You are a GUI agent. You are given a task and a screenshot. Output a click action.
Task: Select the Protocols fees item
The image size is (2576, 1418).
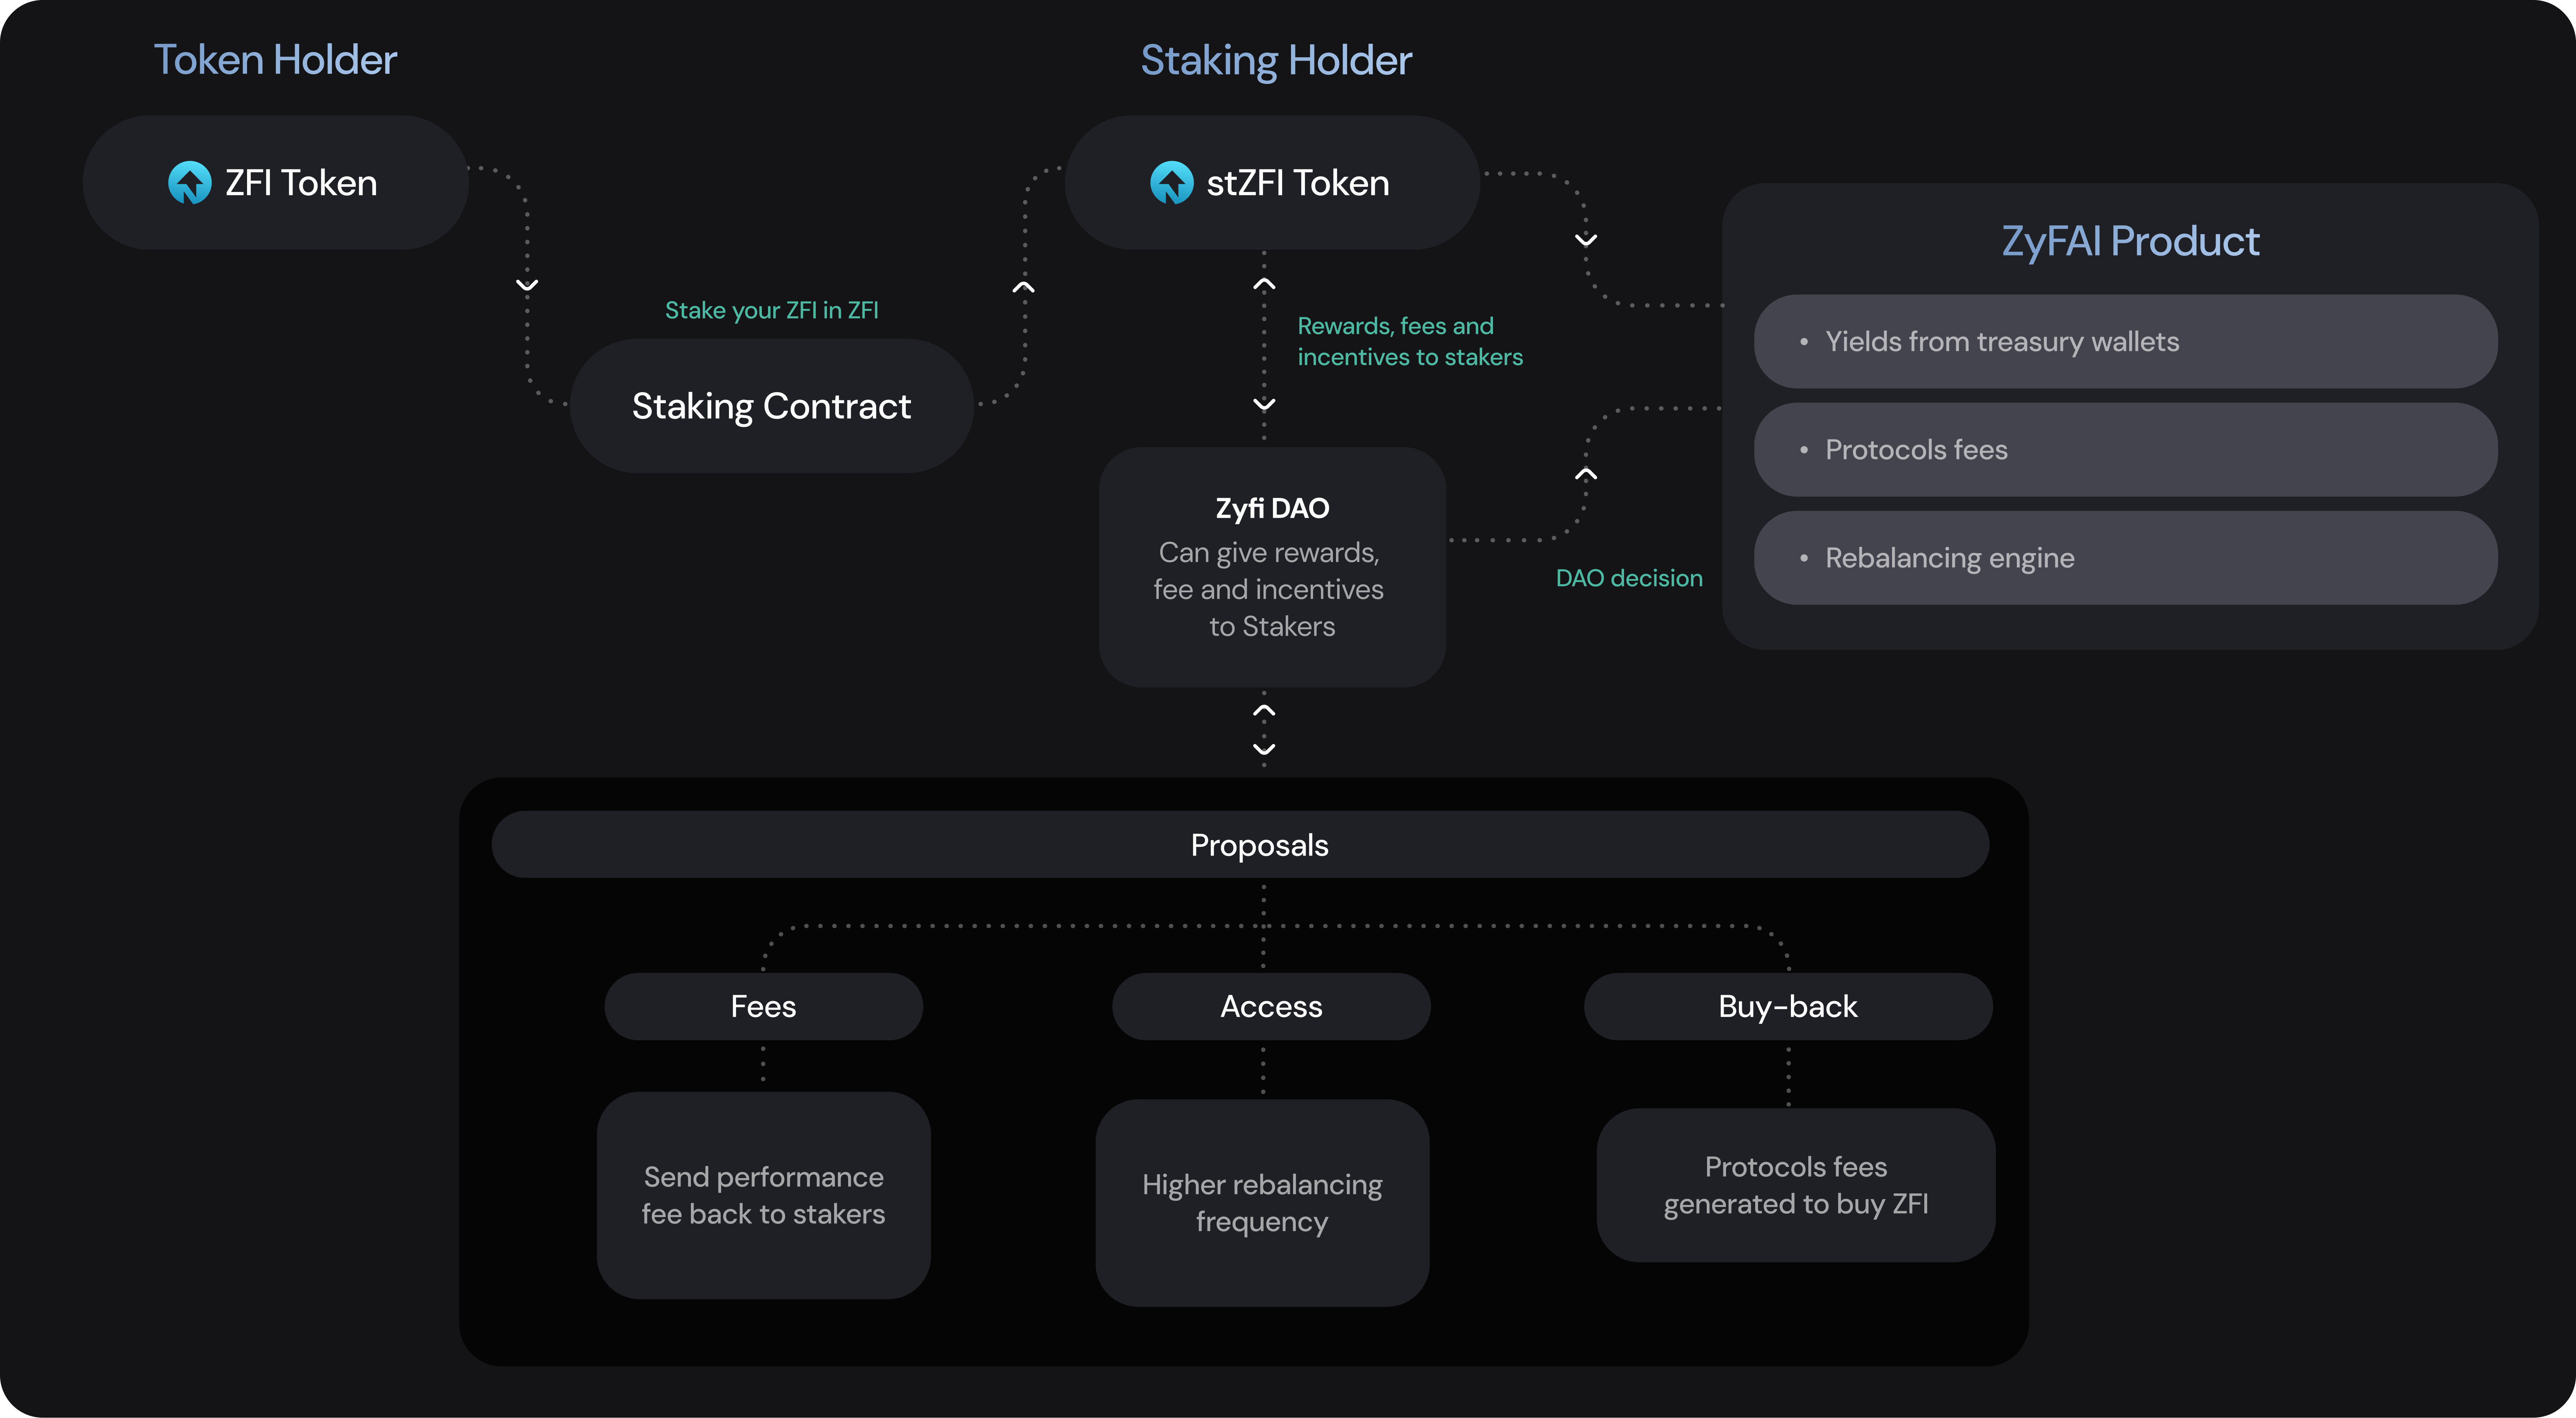point(2125,450)
